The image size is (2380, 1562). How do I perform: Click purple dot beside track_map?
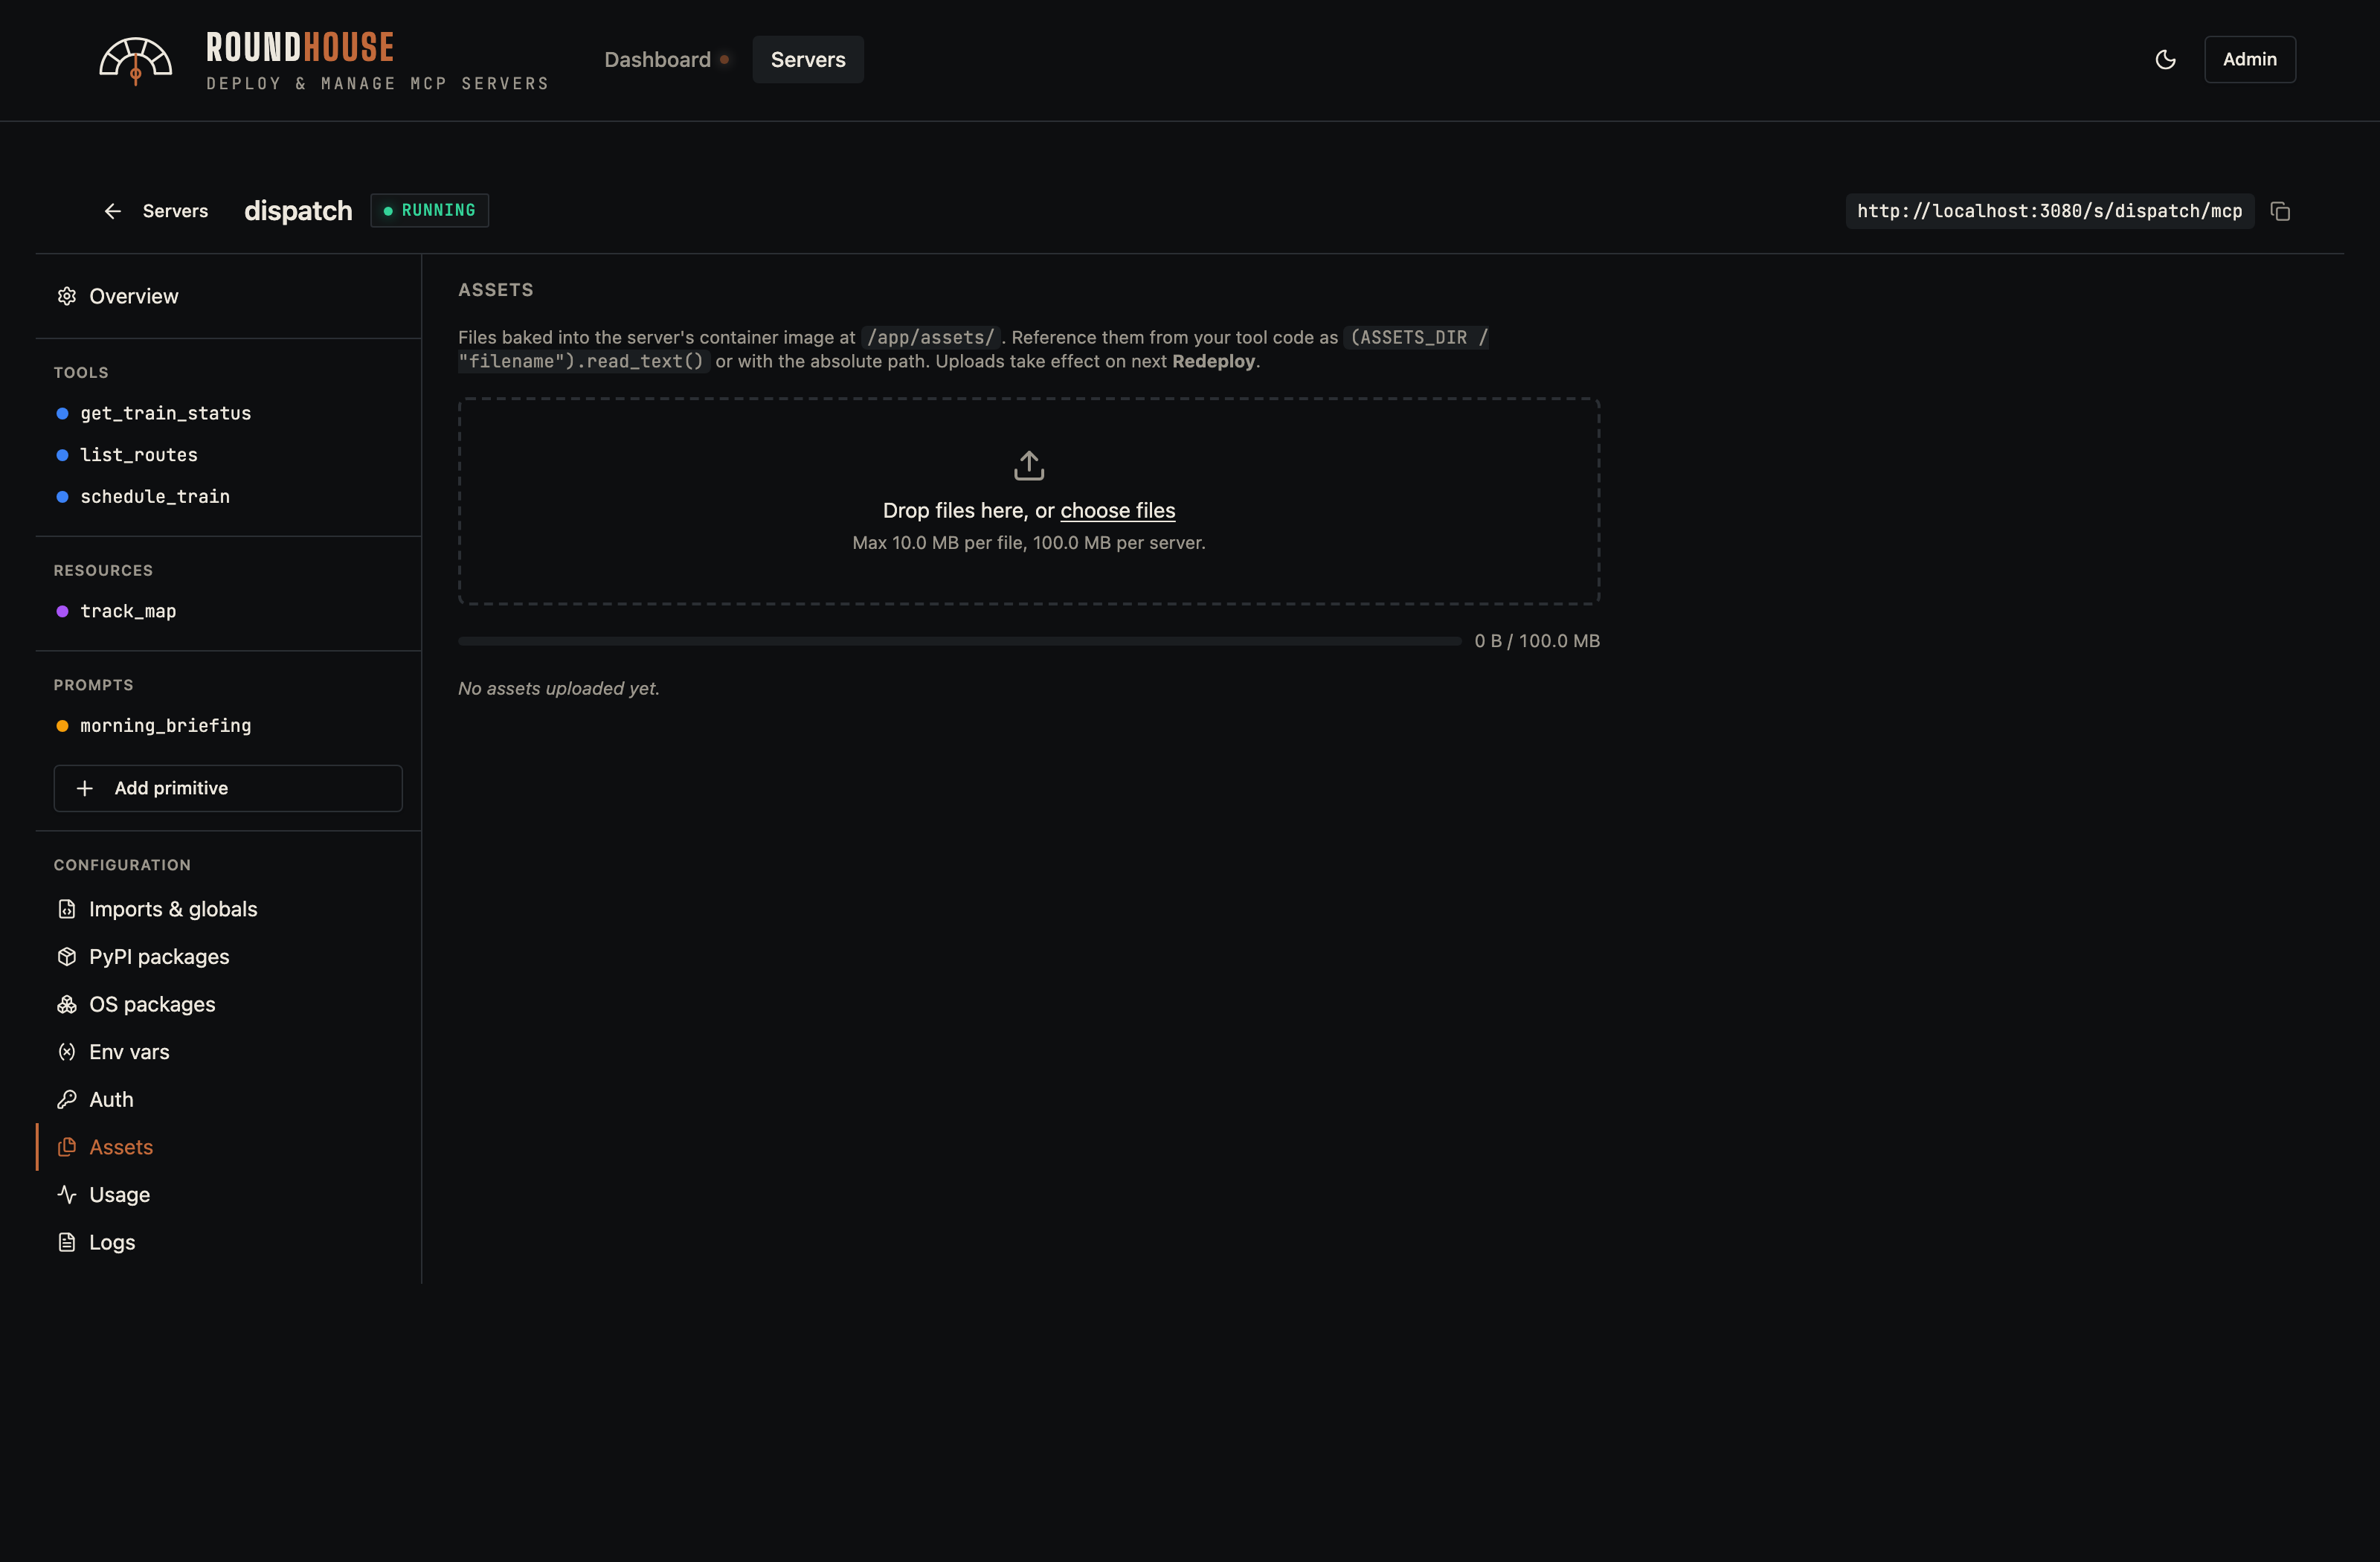(x=62, y=611)
